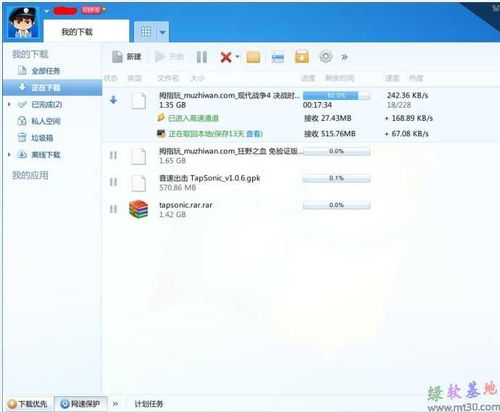Screen dimensions: 500x412
Task: Open the yellow folder icon in toolbar
Action: [253, 57]
